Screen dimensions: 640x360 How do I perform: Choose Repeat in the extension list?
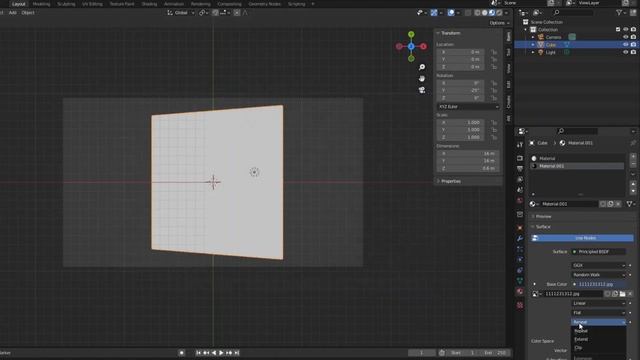[x=598, y=331]
